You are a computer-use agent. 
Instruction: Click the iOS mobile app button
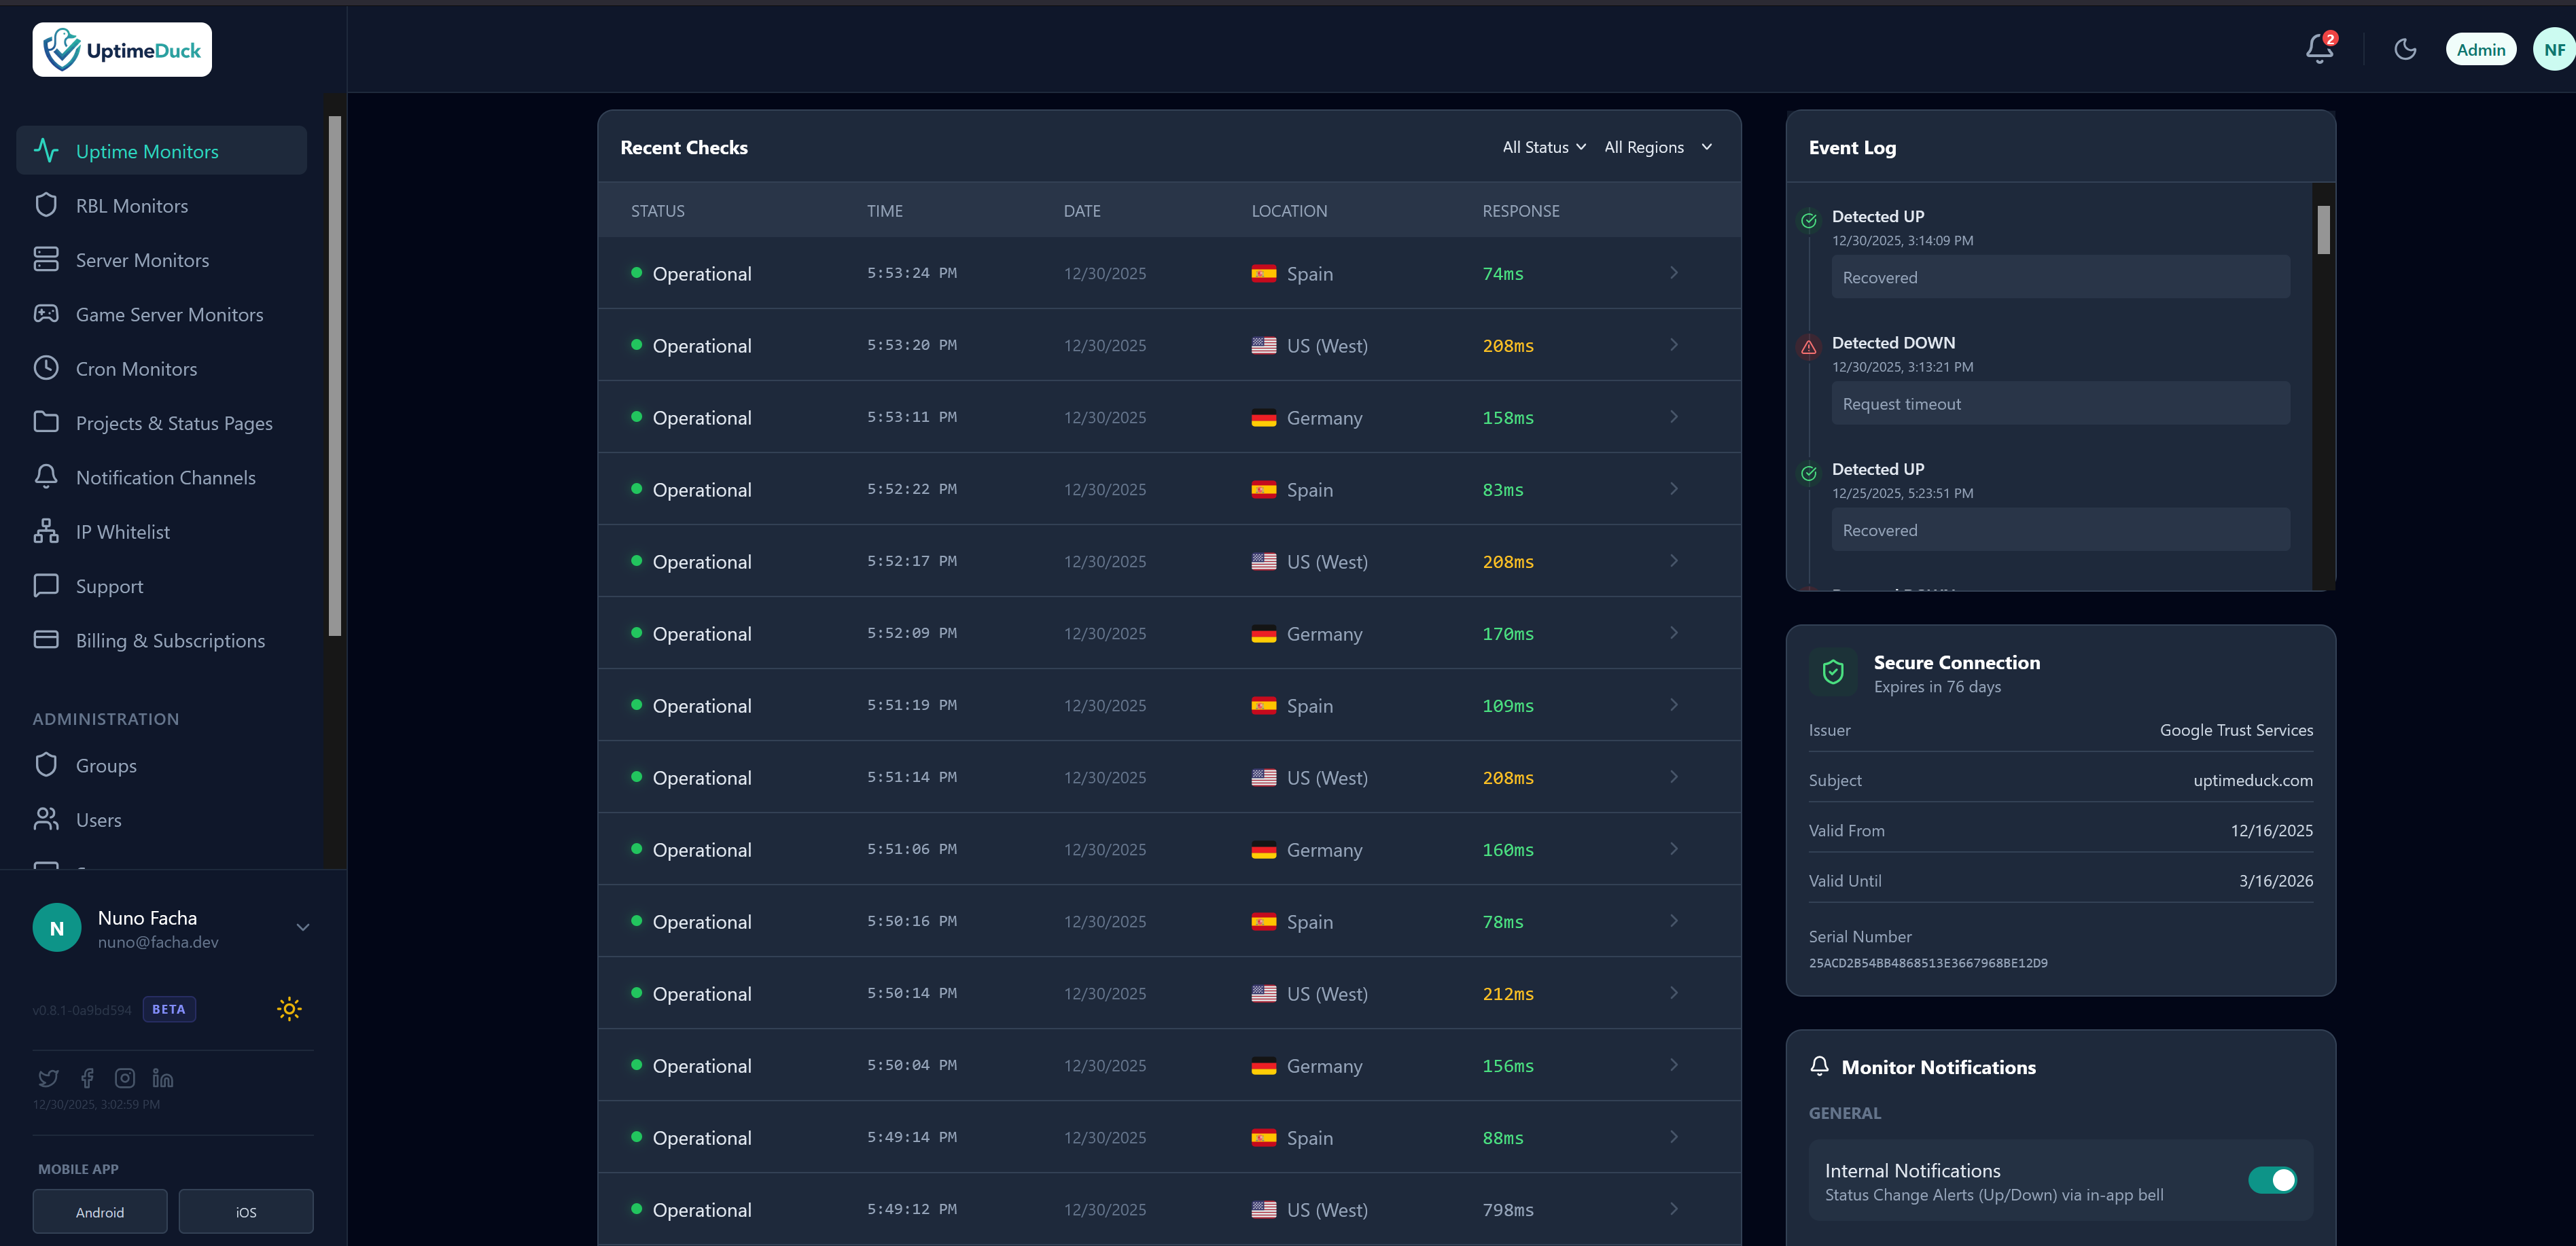(245, 1212)
